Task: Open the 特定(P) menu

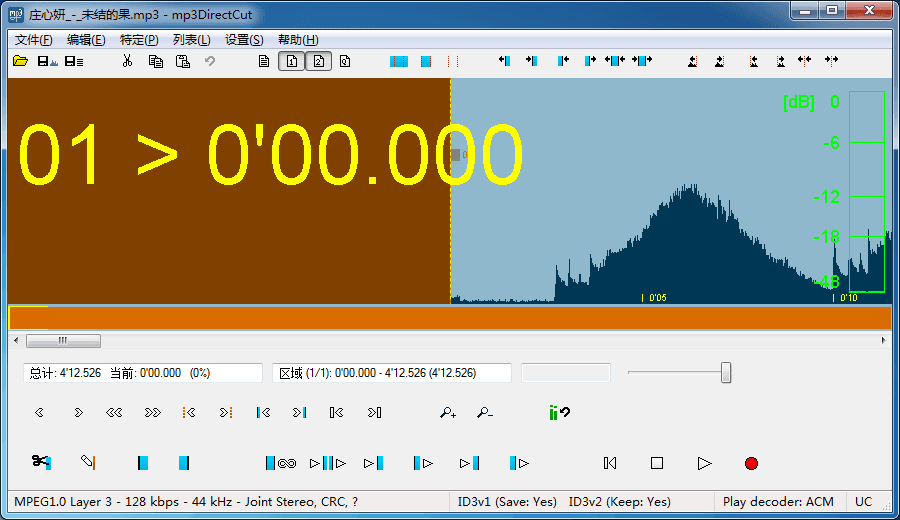Action: [139, 40]
